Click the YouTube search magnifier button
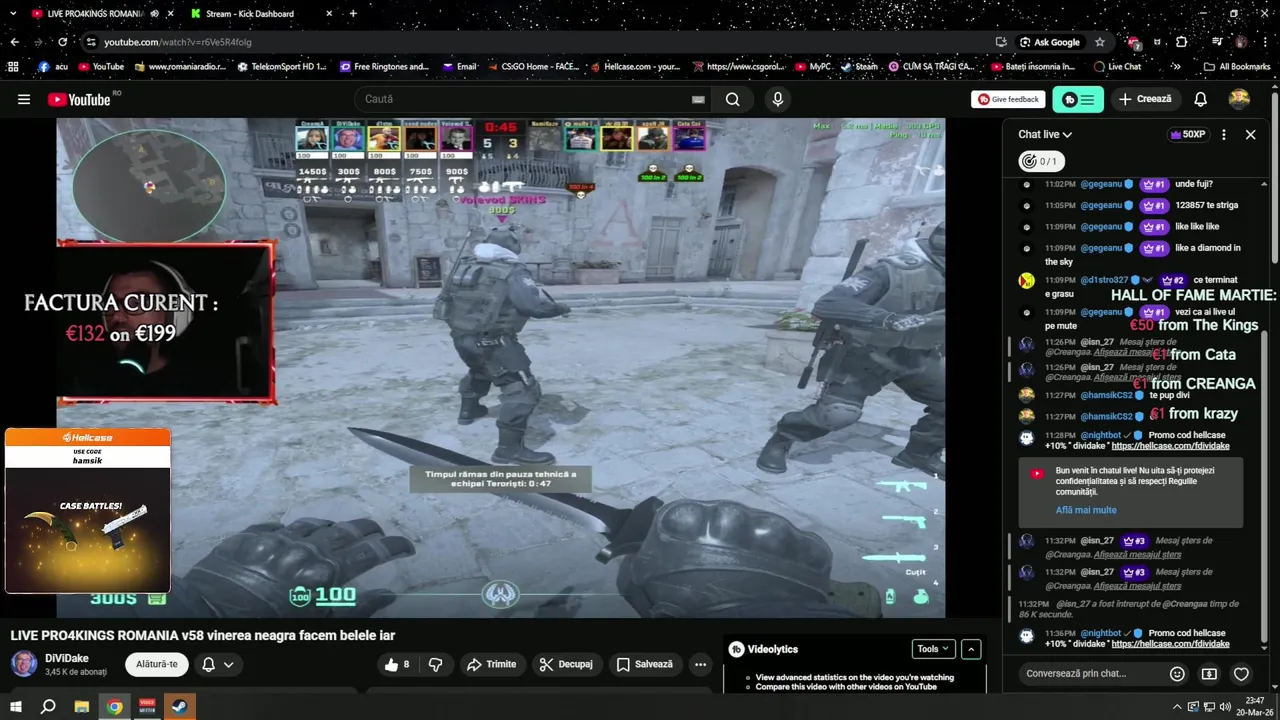This screenshot has width=1280, height=720. [x=732, y=99]
